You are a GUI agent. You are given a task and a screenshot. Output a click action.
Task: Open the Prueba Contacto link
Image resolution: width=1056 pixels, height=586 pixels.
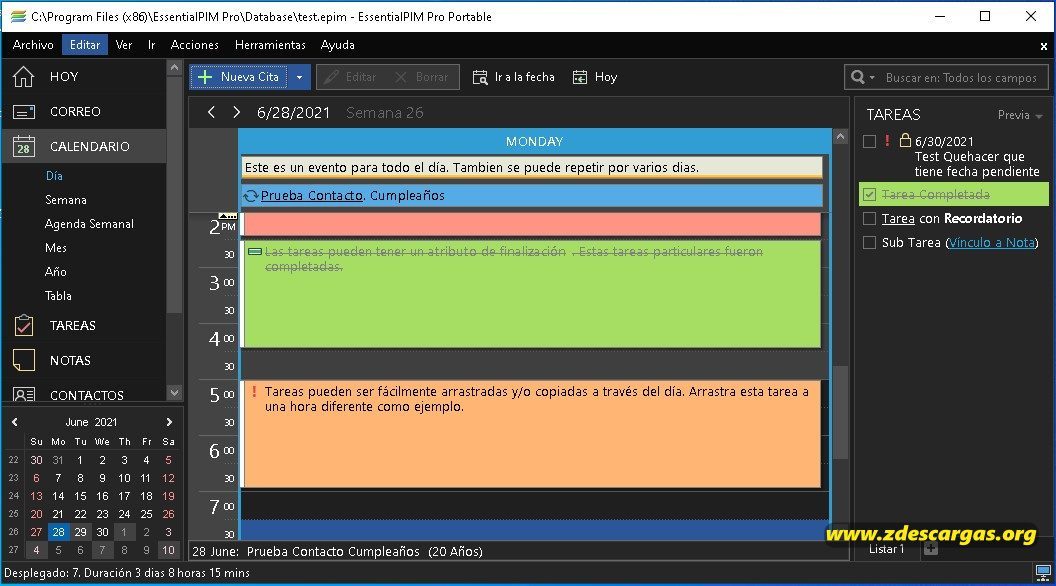point(312,196)
